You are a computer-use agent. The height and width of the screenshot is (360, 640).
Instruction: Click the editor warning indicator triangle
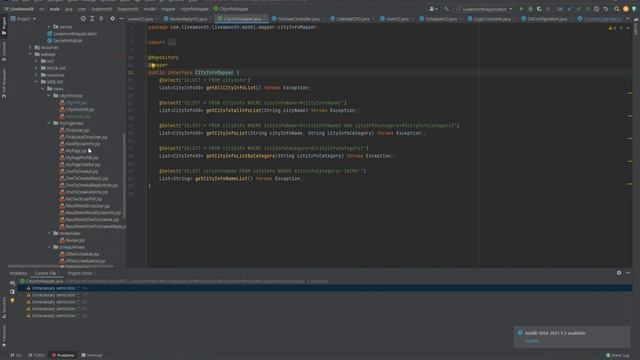pyautogui.click(x=612, y=28)
